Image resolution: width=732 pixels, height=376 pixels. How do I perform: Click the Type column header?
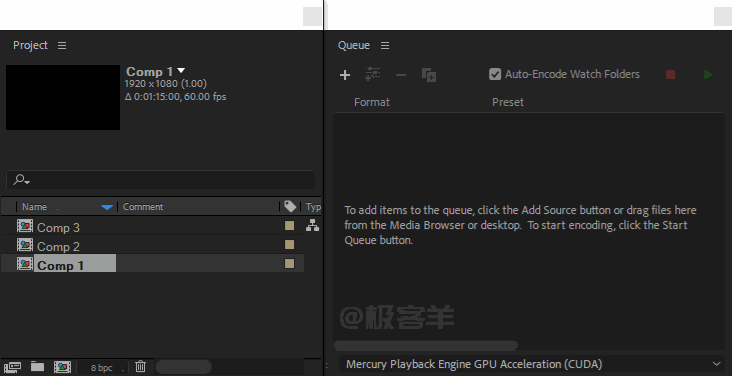313,207
